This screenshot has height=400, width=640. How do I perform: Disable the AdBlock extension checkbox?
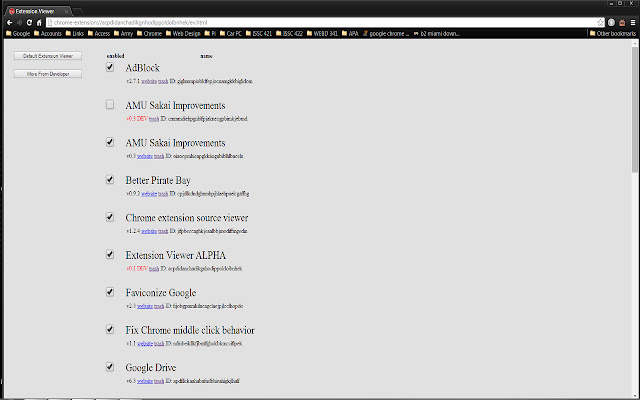coord(110,67)
